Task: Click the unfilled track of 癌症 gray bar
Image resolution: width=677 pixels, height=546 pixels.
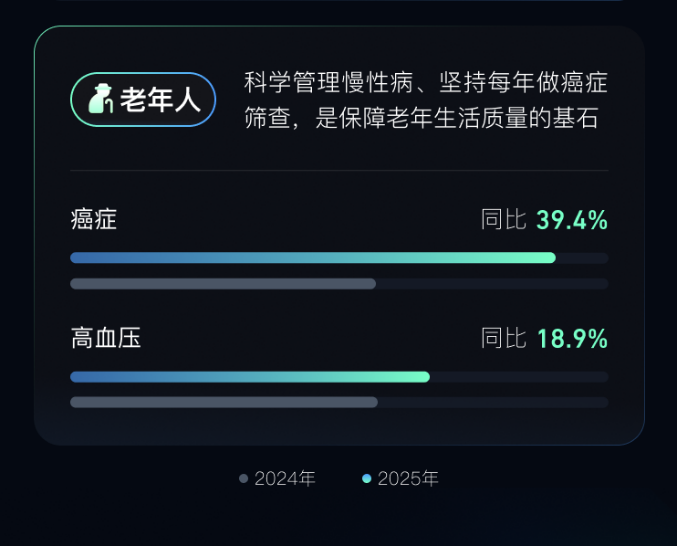Action: point(491,284)
